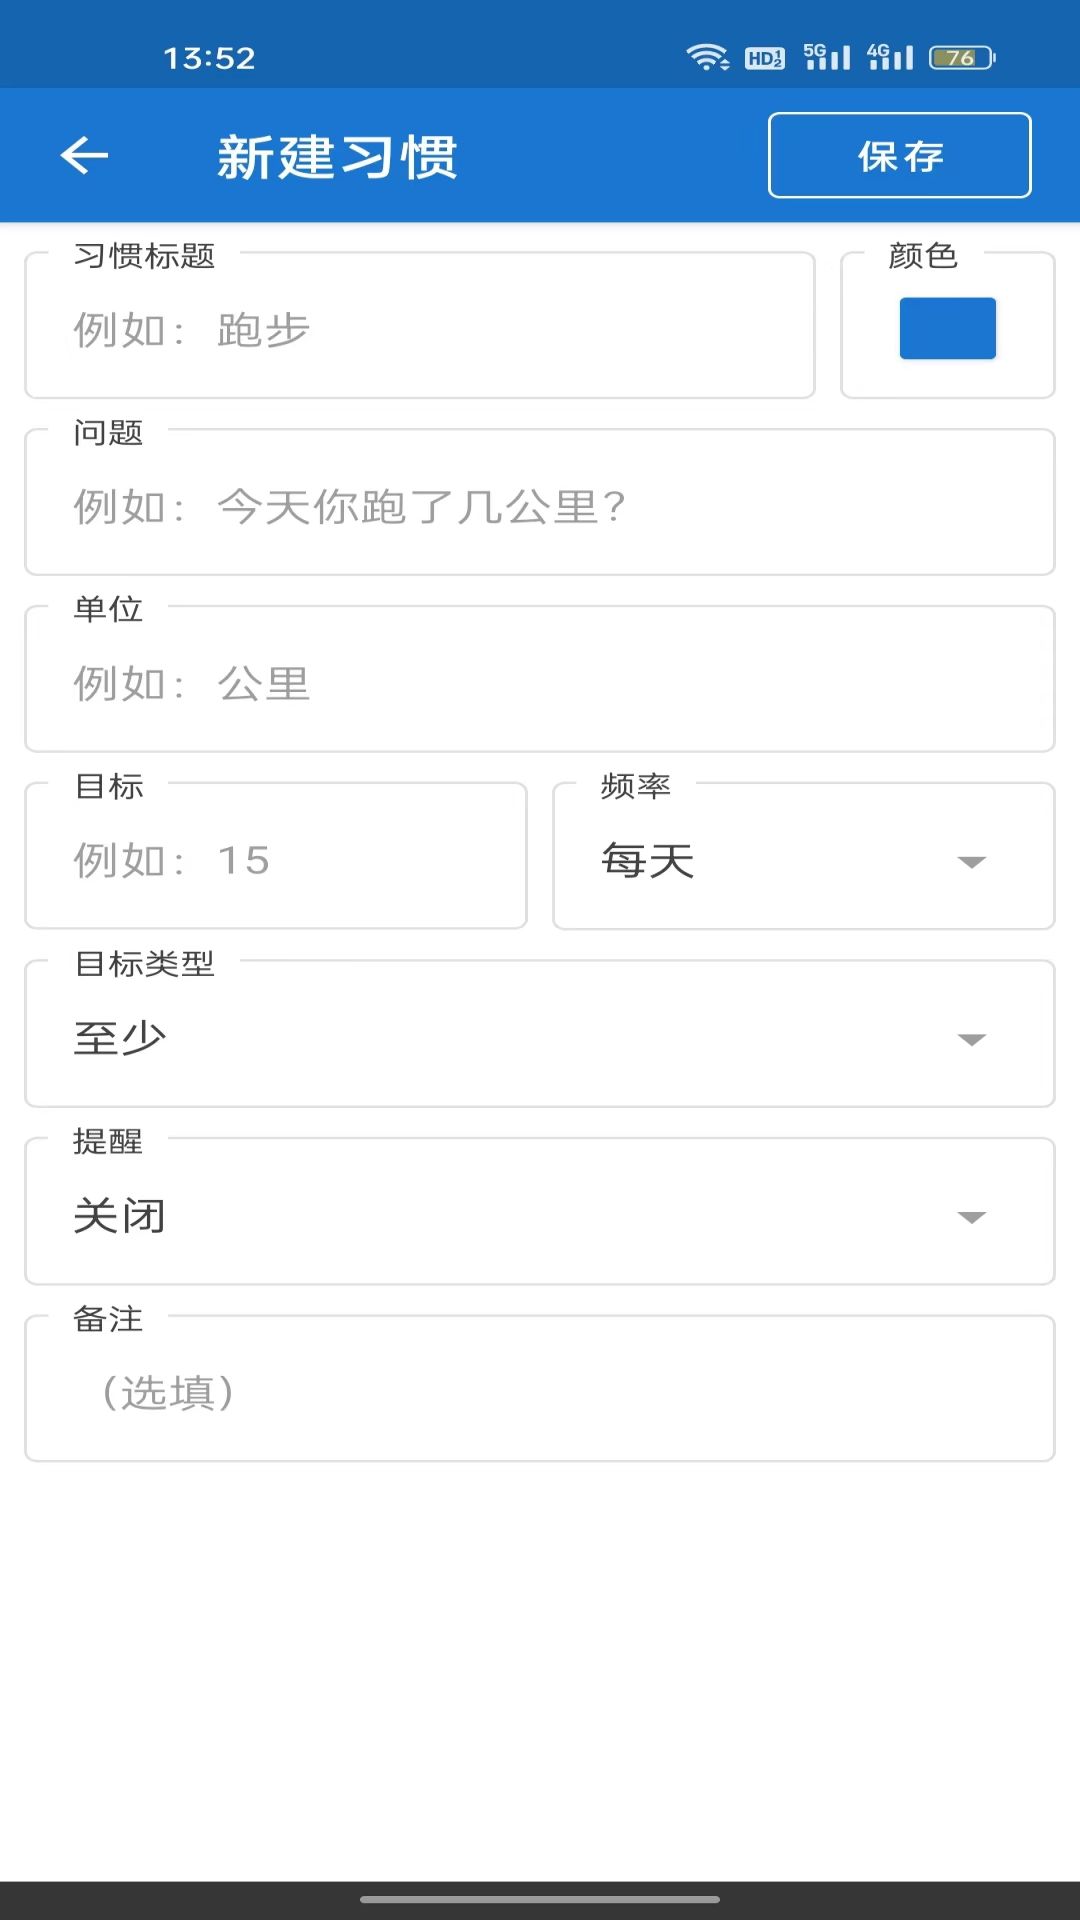Tap the back arrow icon

pos(85,156)
